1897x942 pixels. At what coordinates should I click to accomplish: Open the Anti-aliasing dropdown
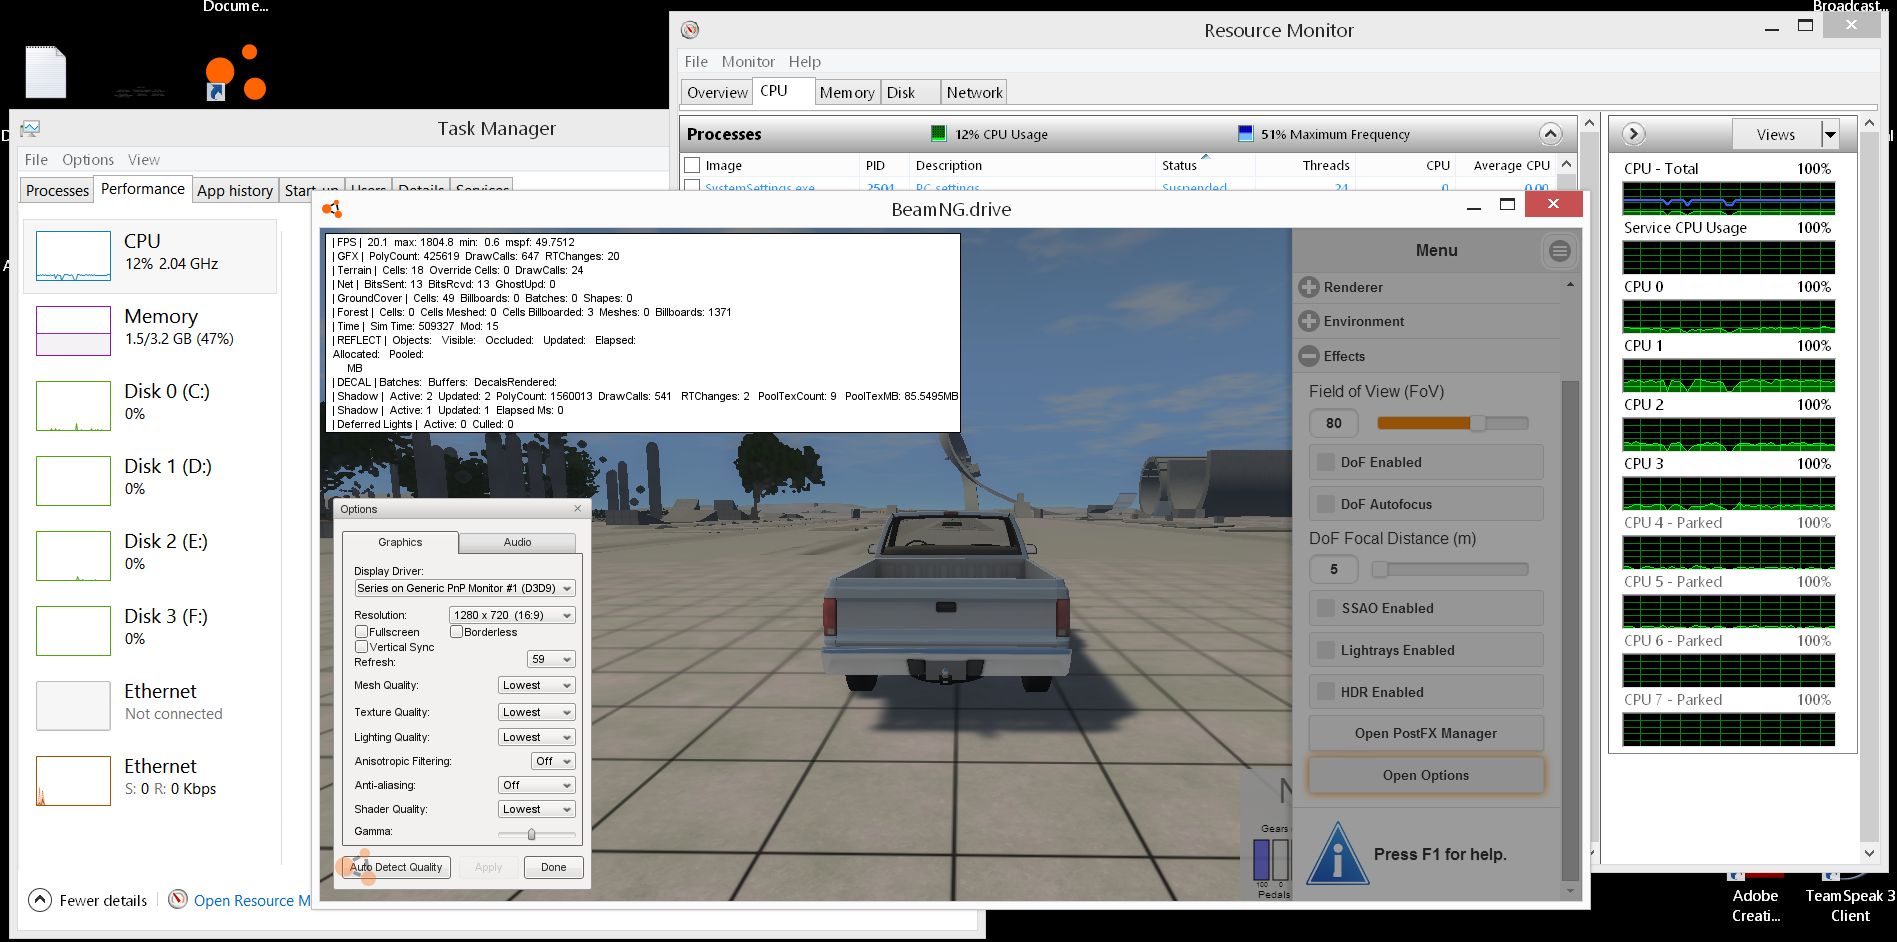[x=537, y=785]
